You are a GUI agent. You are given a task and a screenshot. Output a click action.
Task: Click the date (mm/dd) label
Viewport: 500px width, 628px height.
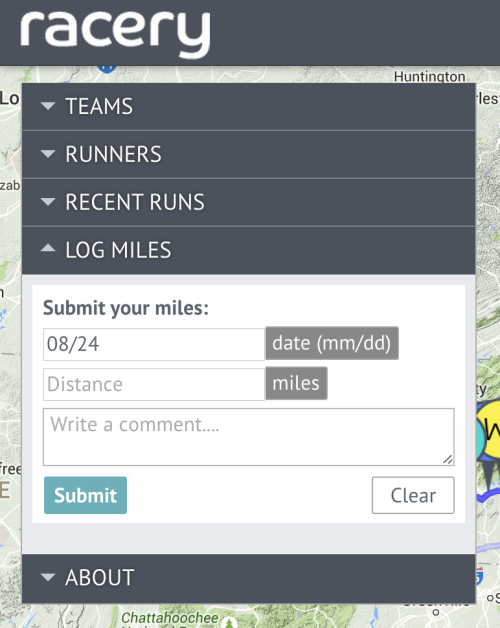pyautogui.click(x=332, y=343)
